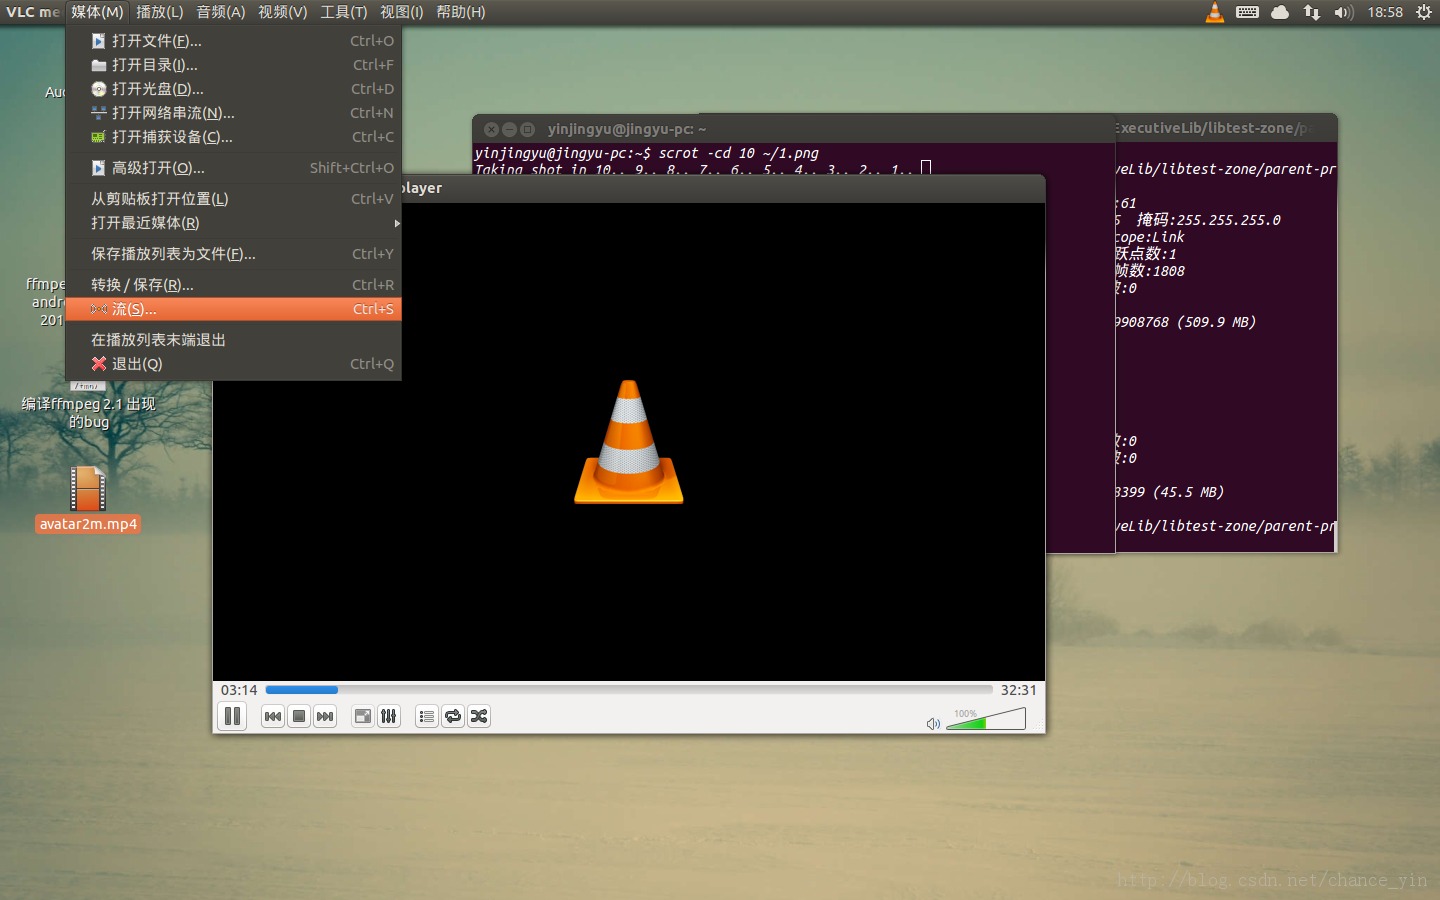Click 转换/保存 in the menu

coord(140,284)
